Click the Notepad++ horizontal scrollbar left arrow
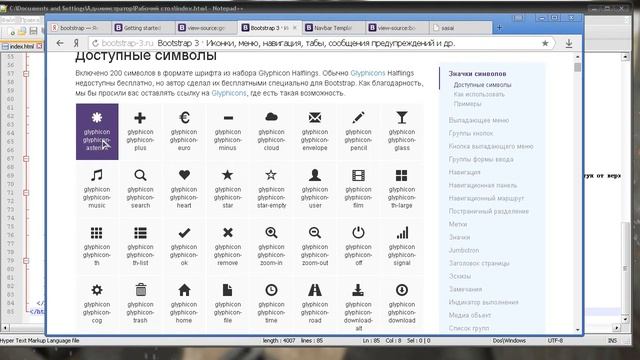This screenshot has width=640, height=360. [5, 327]
